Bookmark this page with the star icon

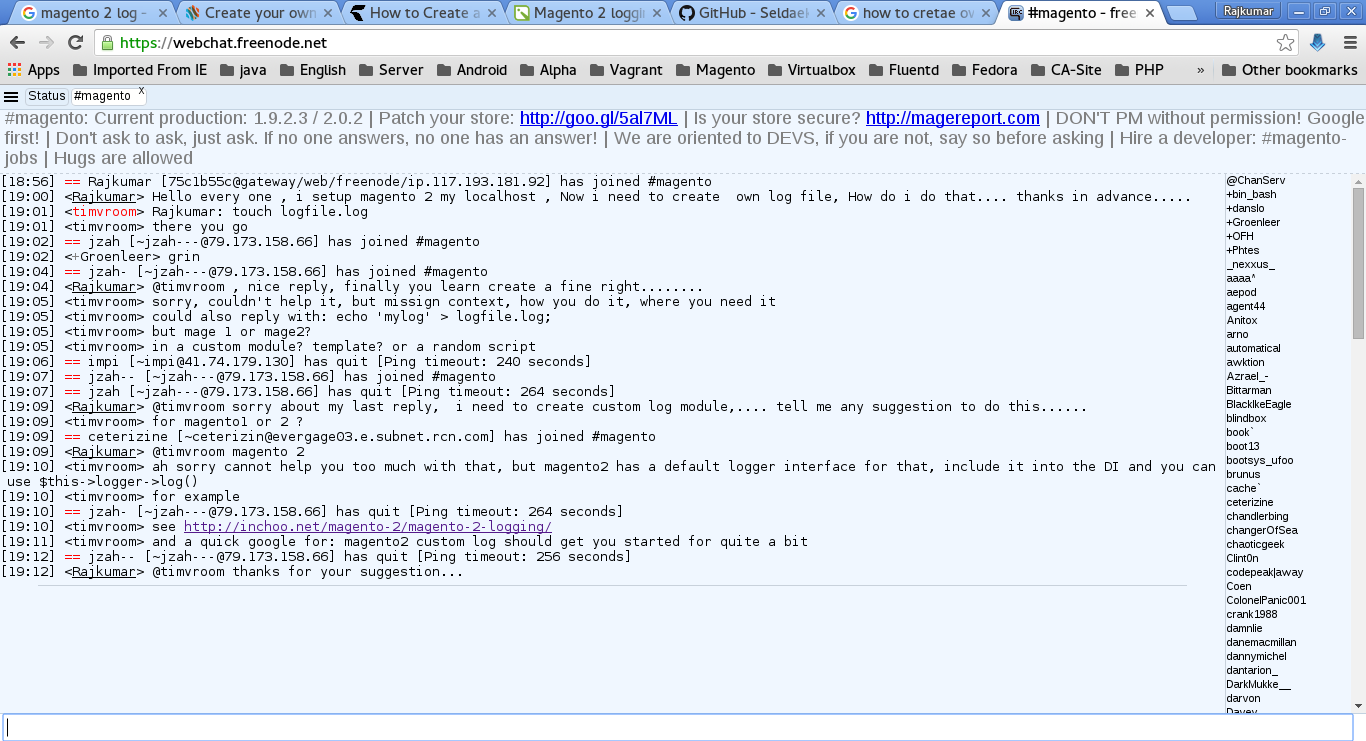[1286, 43]
